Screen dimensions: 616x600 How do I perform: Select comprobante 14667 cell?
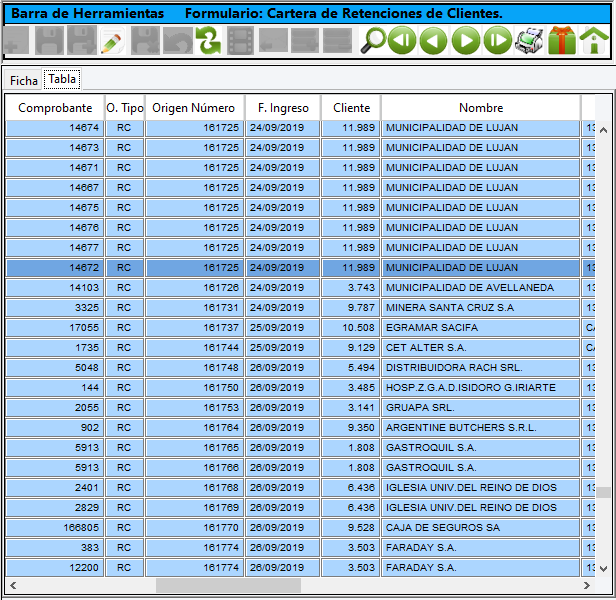tap(55, 188)
